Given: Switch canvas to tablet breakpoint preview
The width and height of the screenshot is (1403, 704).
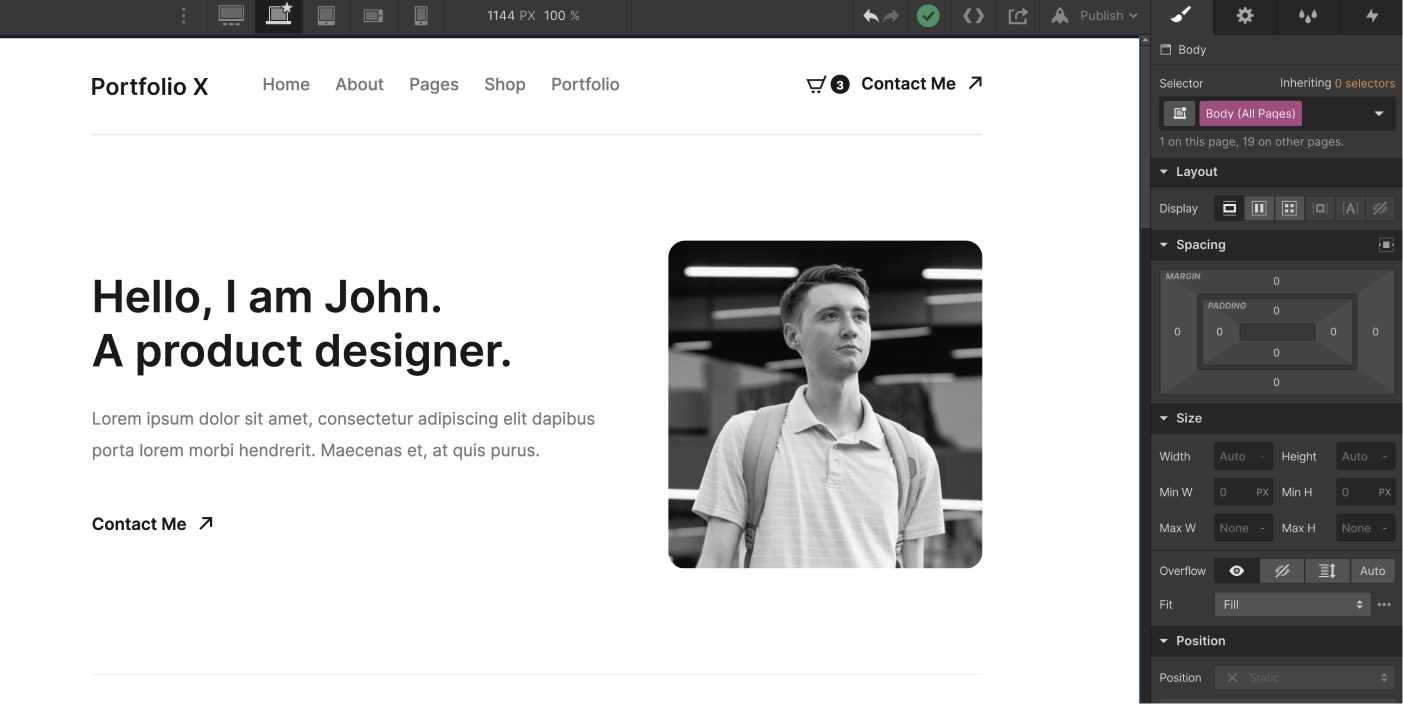Looking at the screenshot, I should click(x=326, y=16).
